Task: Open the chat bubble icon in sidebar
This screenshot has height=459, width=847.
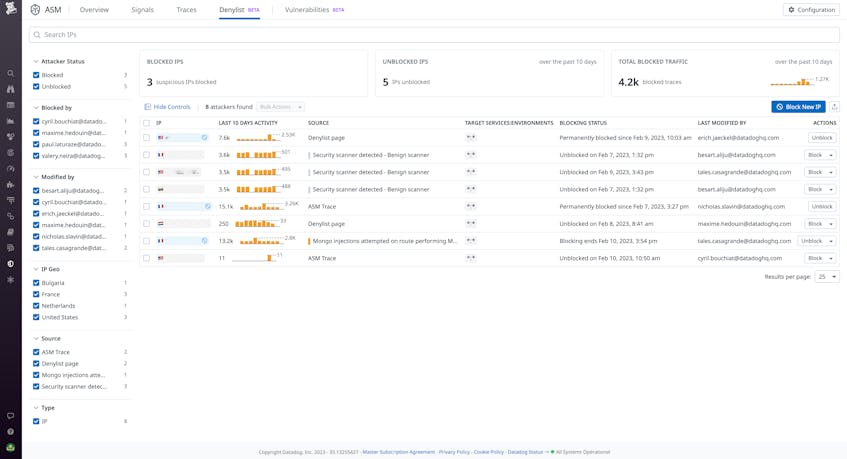Action: point(10,416)
